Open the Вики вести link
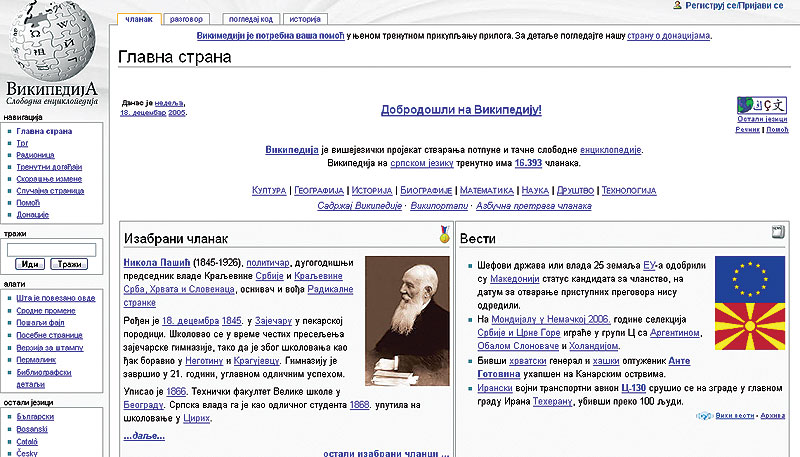800x457 pixels. click(735, 416)
